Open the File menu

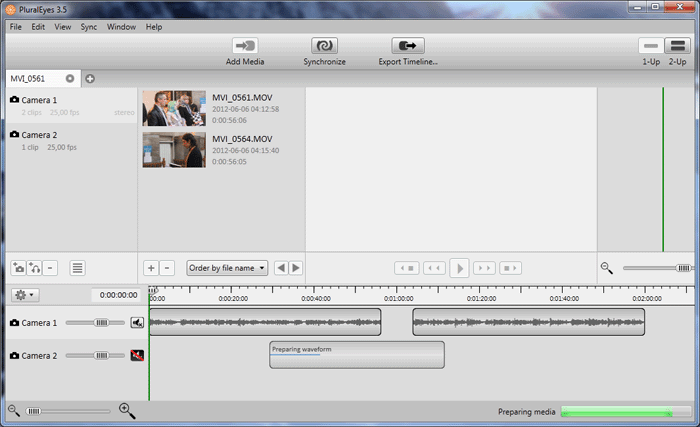pos(16,27)
